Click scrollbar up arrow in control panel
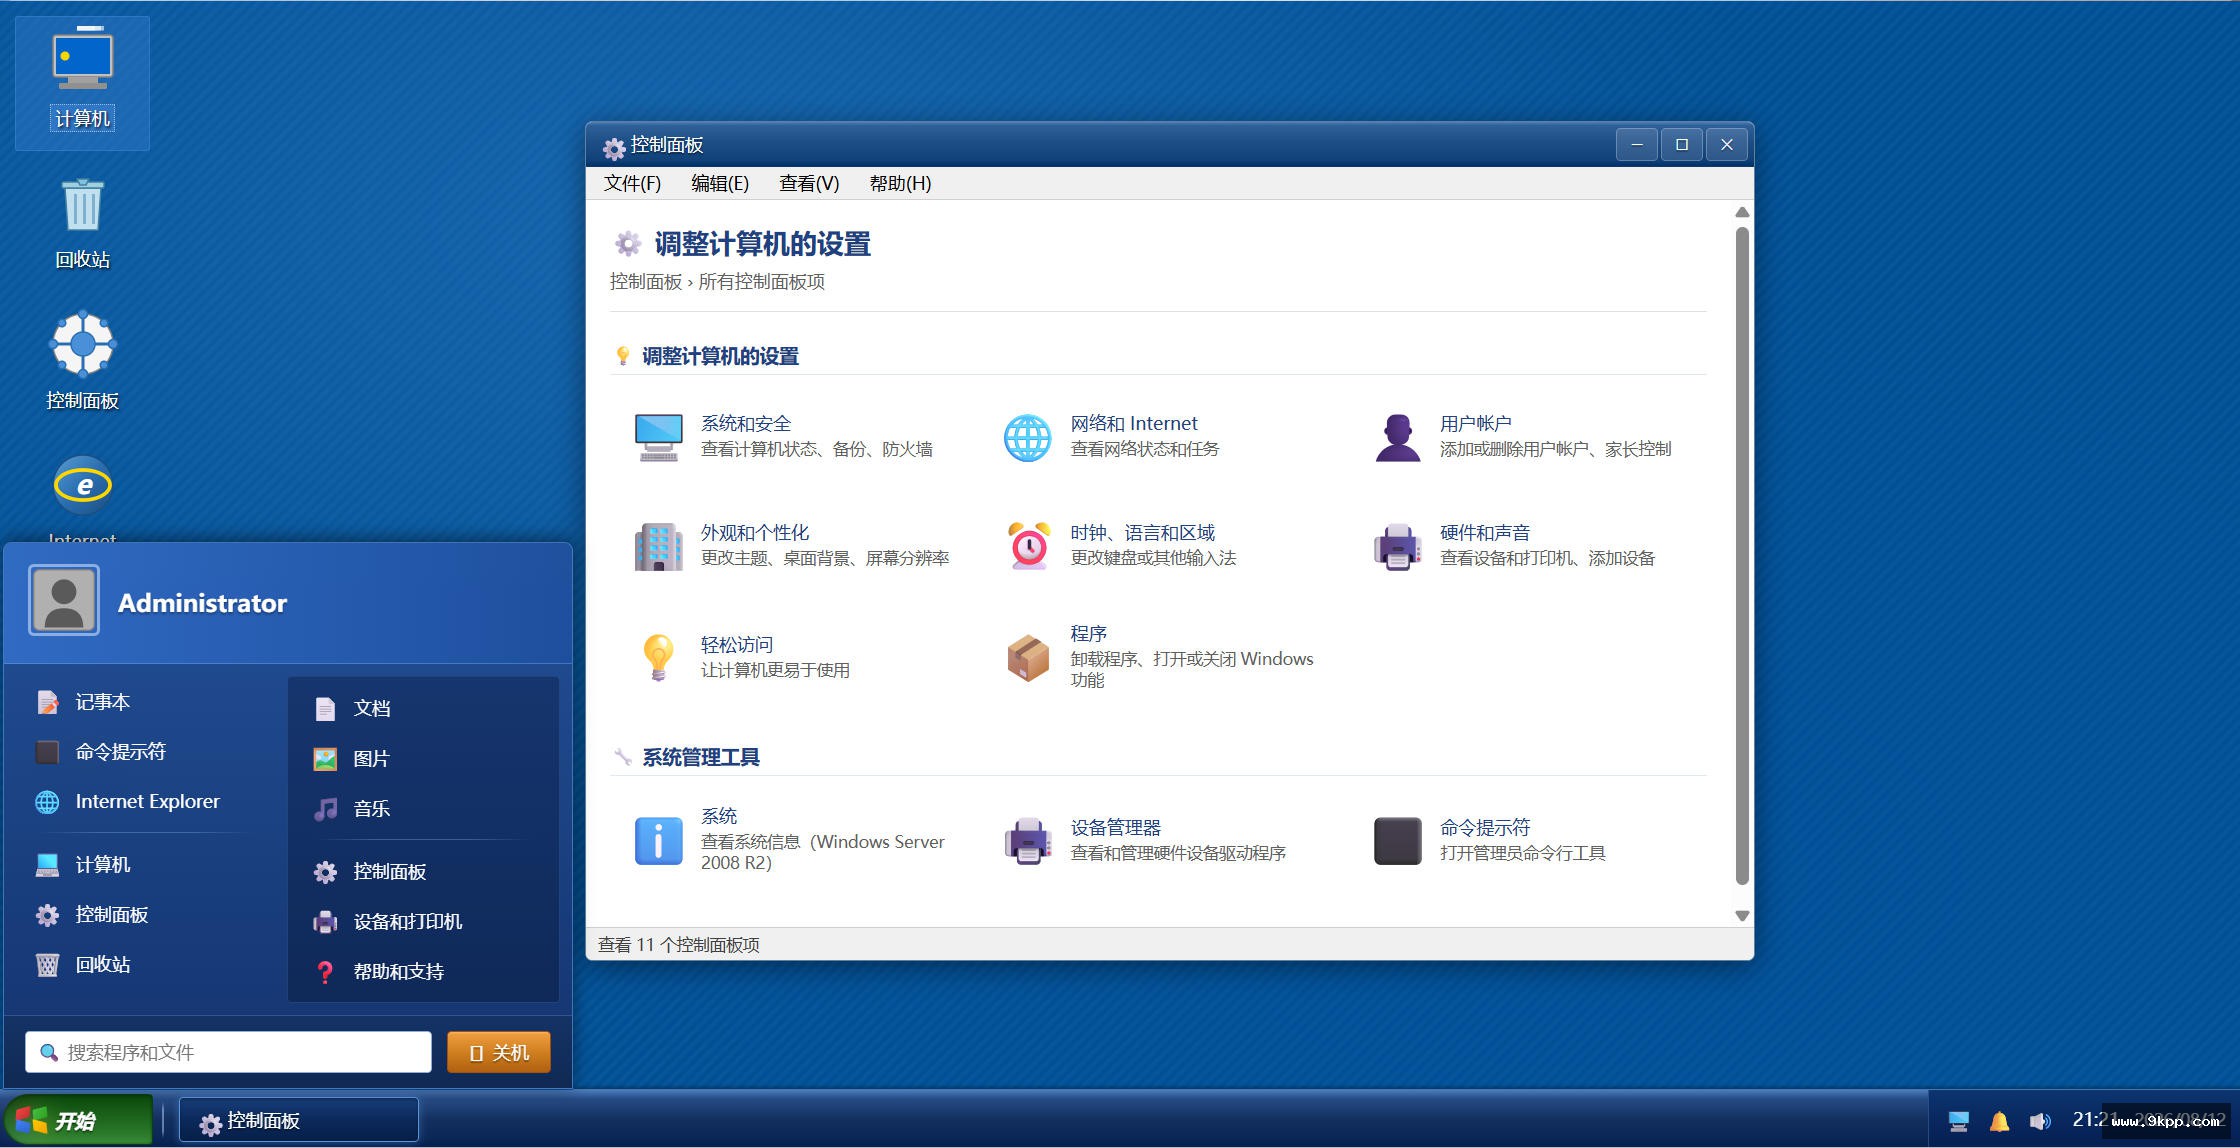2240x1148 pixels. point(1742,212)
